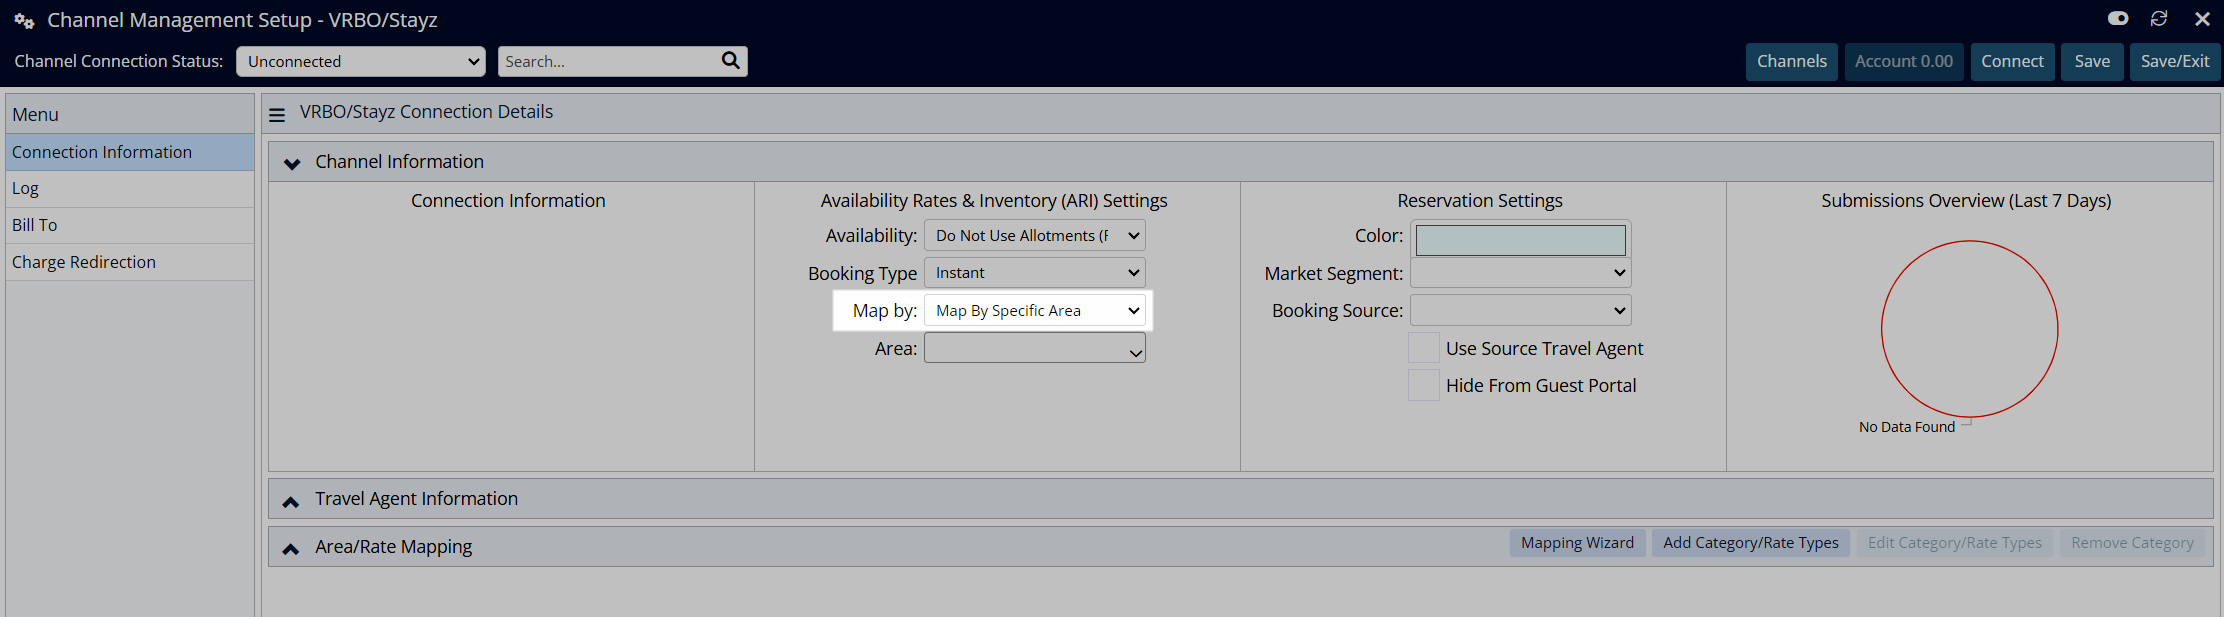The width and height of the screenshot is (2224, 617).
Task: Click the refresh icon in the title bar
Action: coord(2159,19)
